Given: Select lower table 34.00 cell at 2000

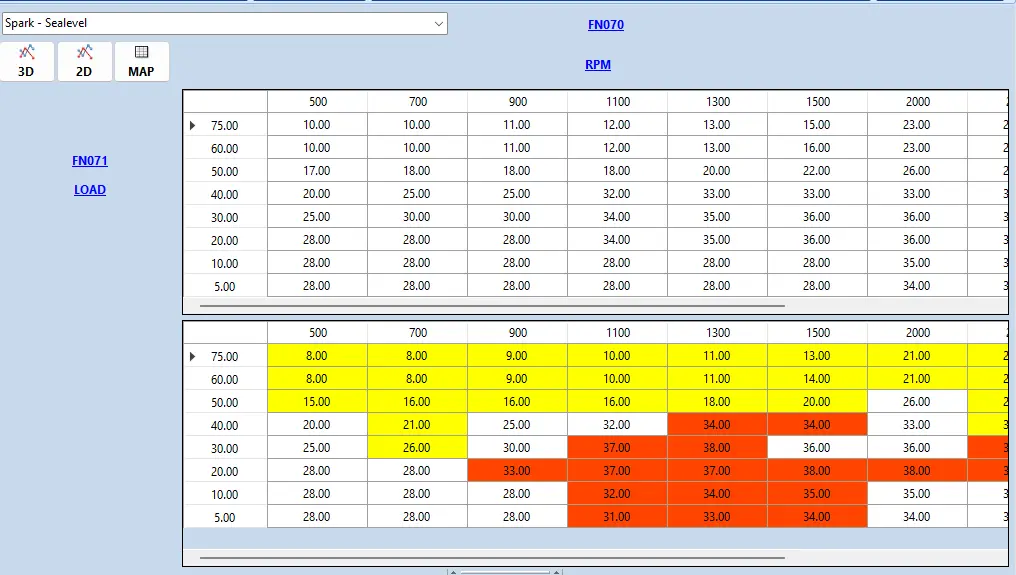Looking at the screenshot, I should [918, 517].
